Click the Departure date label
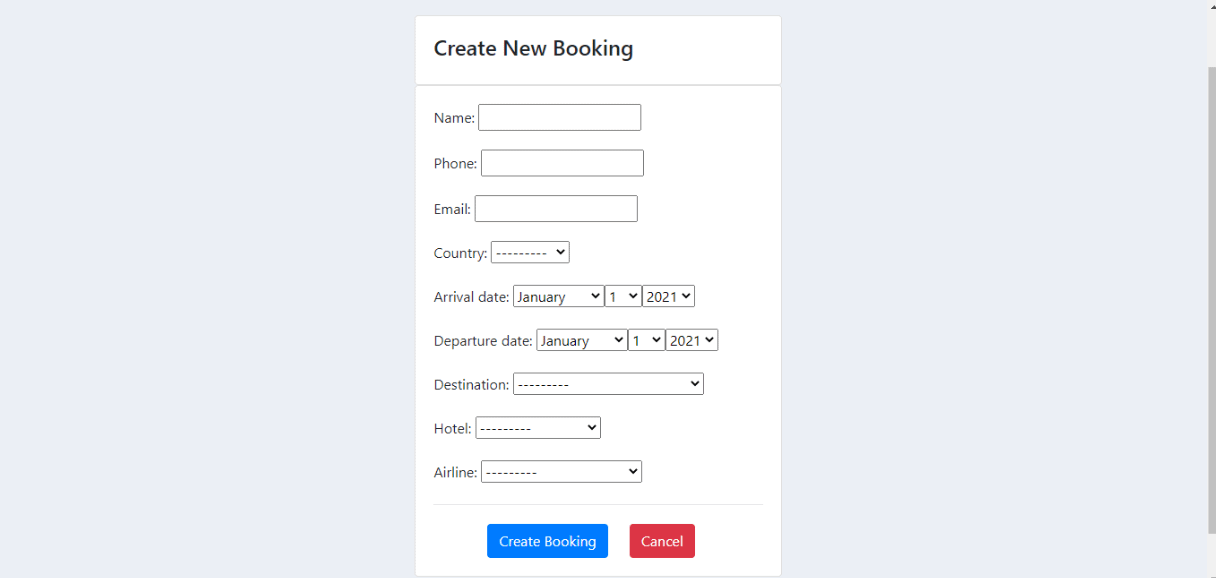1216x578 pixels. tap(483, 340)
